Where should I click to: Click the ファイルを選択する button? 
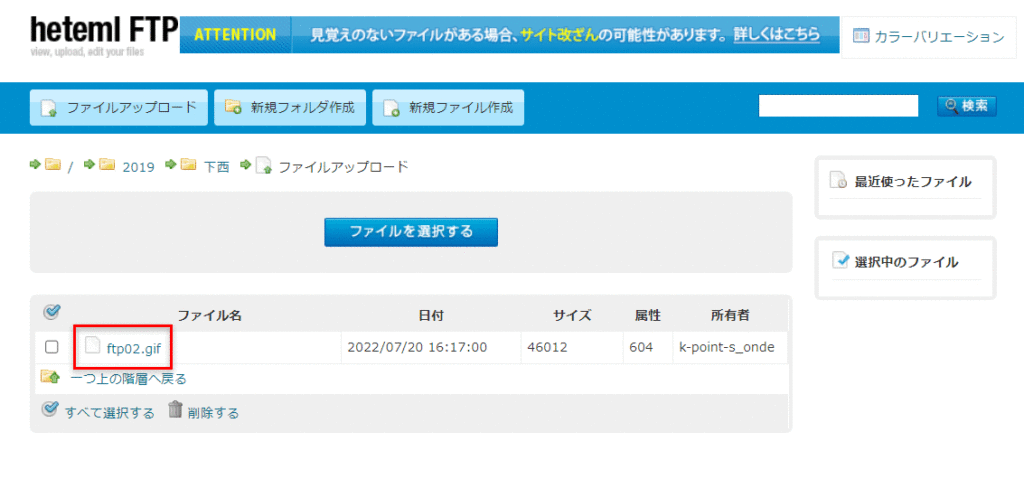pos(411,232)
